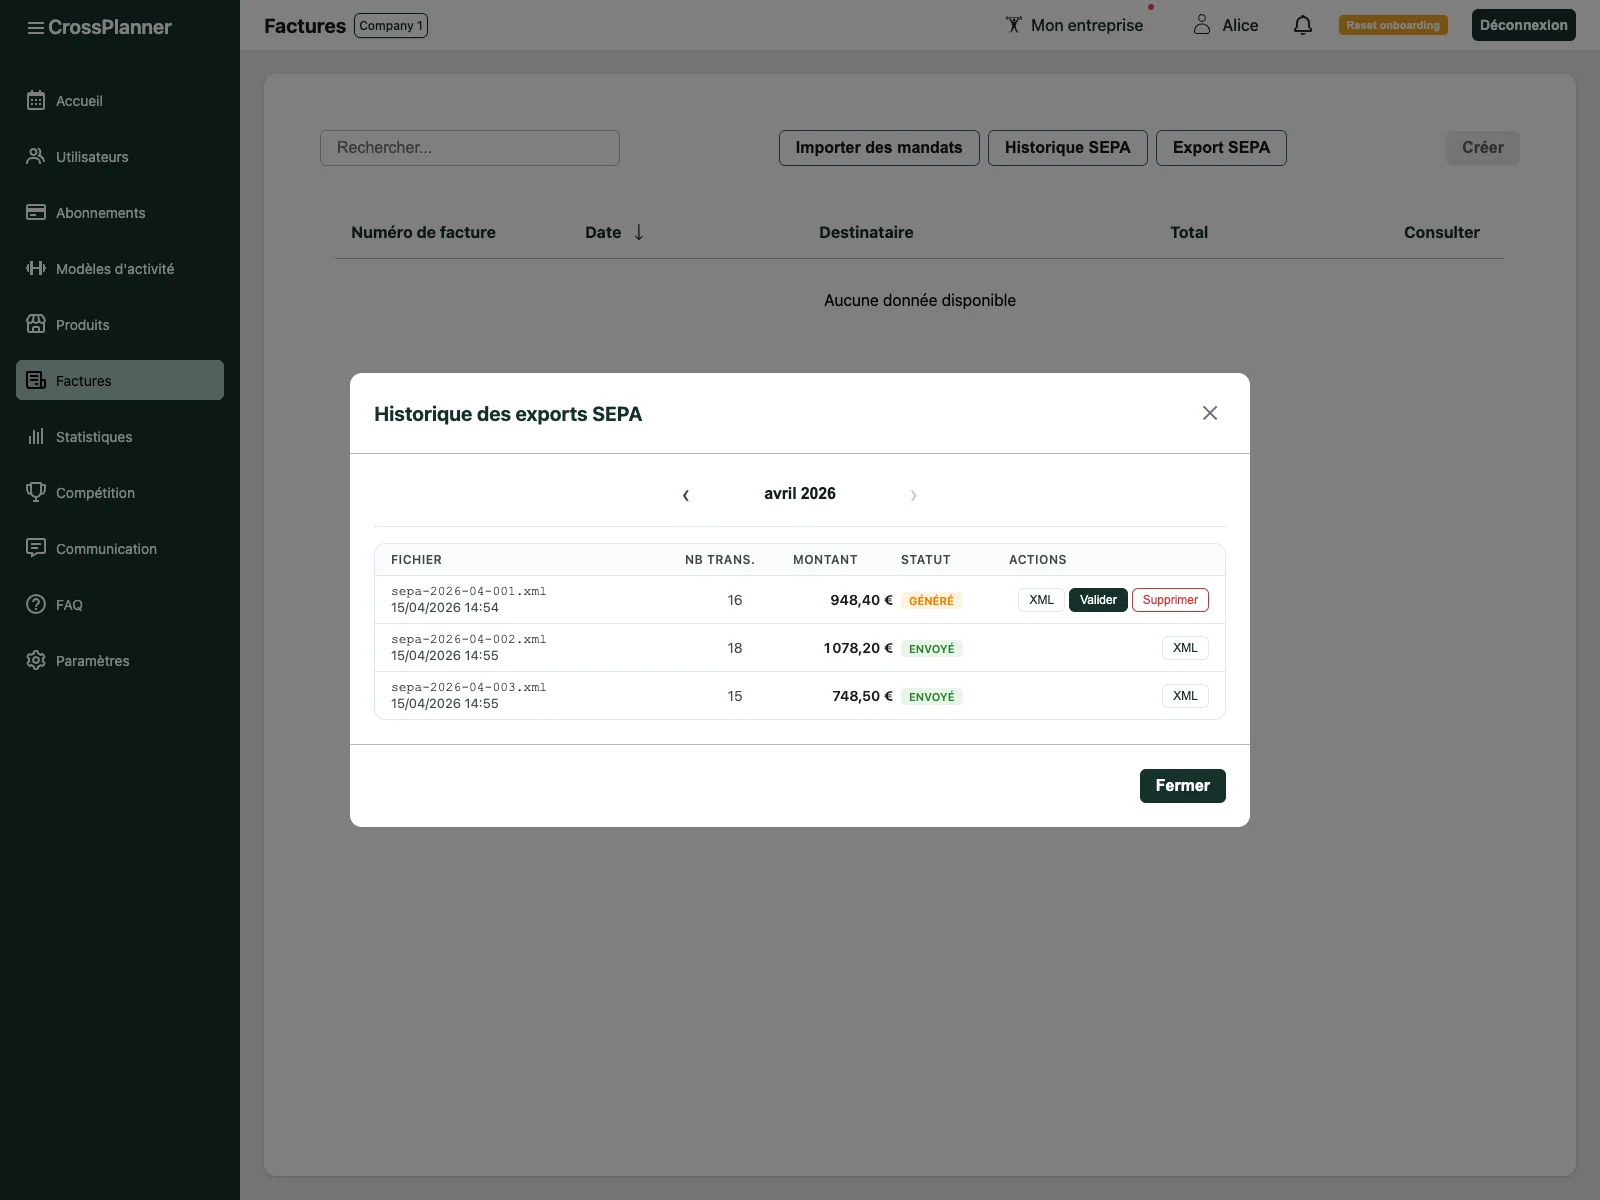The image size is (1600, 1200).
Task: Open the notifications bell icon
Action: (x=1302, y=25)
